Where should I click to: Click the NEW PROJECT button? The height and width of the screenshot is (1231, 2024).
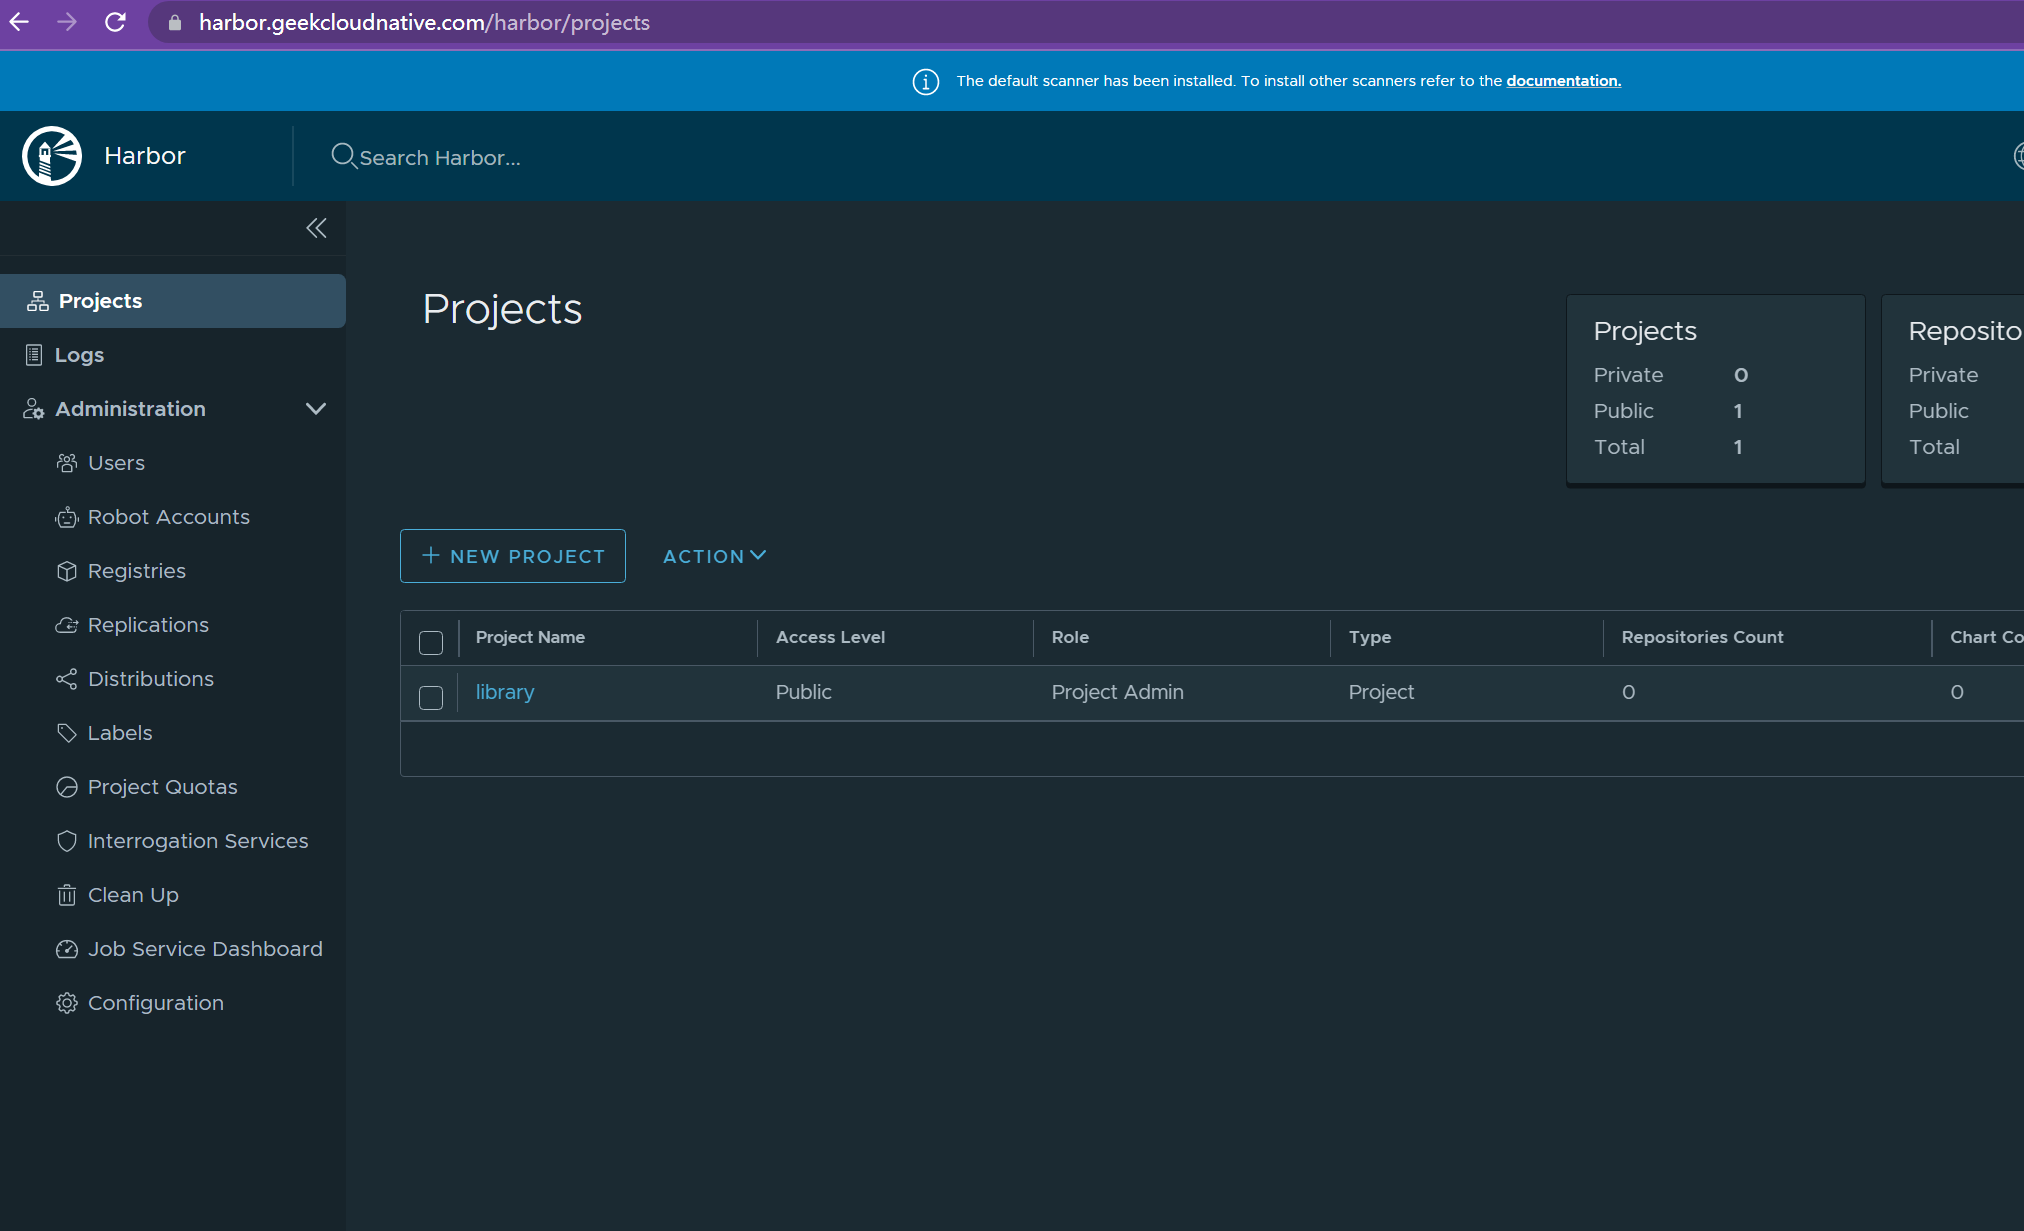point(513,556)
